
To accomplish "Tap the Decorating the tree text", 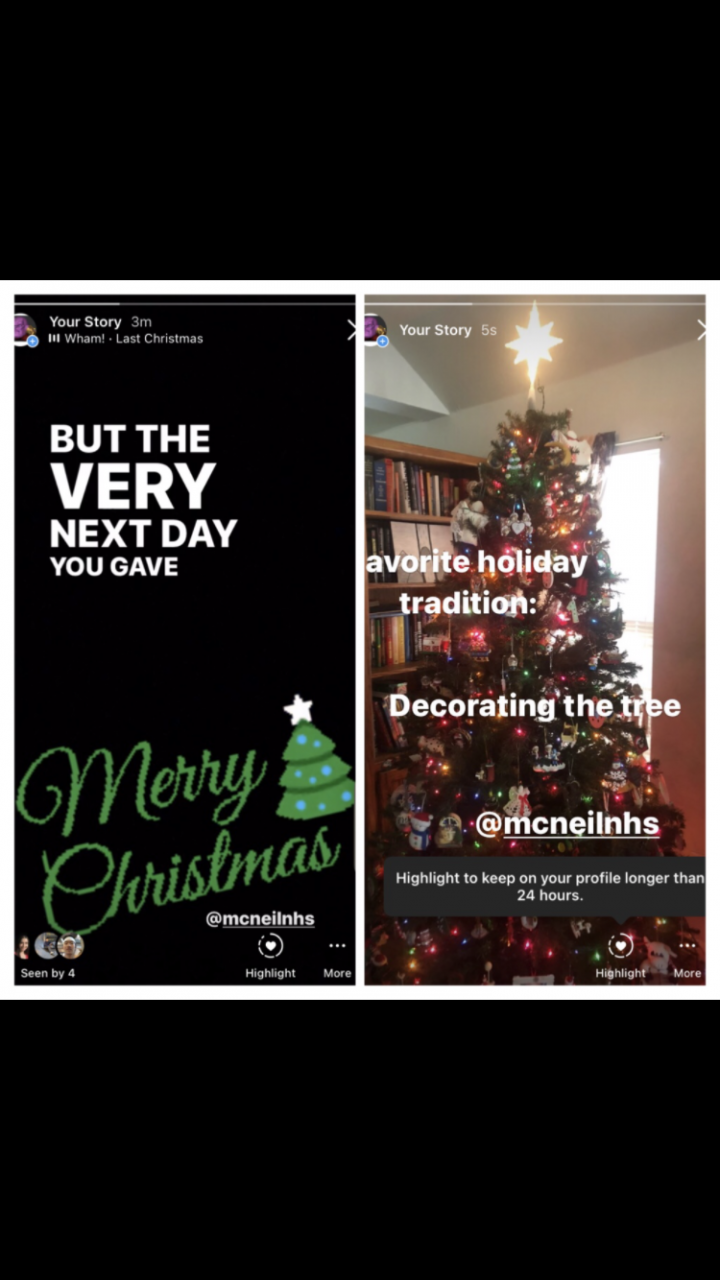I will click(x=535, y=706).
